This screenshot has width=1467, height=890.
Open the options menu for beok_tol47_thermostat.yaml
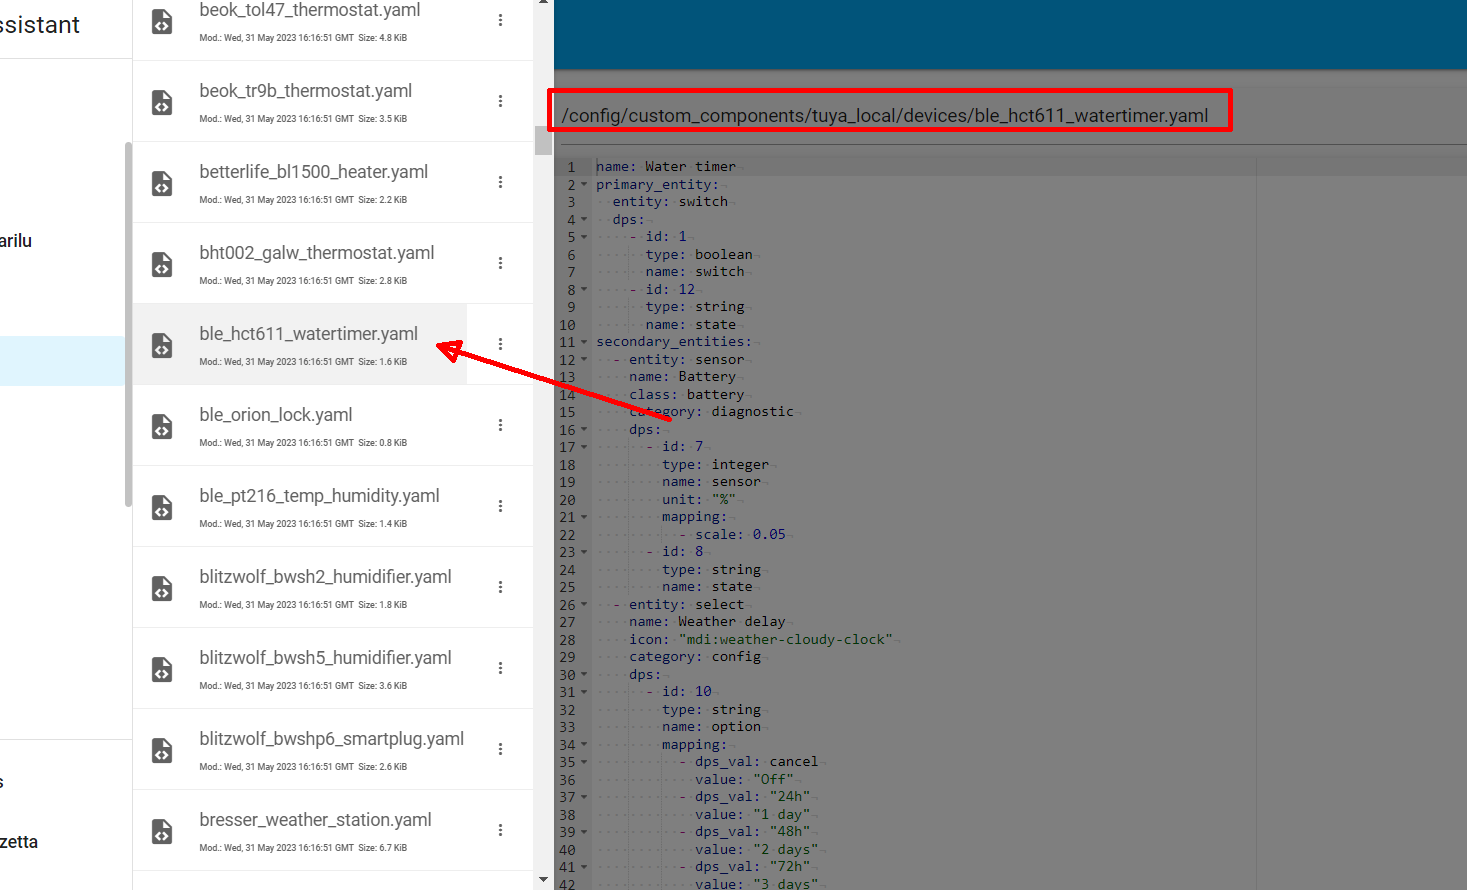(x=500, y=20)
